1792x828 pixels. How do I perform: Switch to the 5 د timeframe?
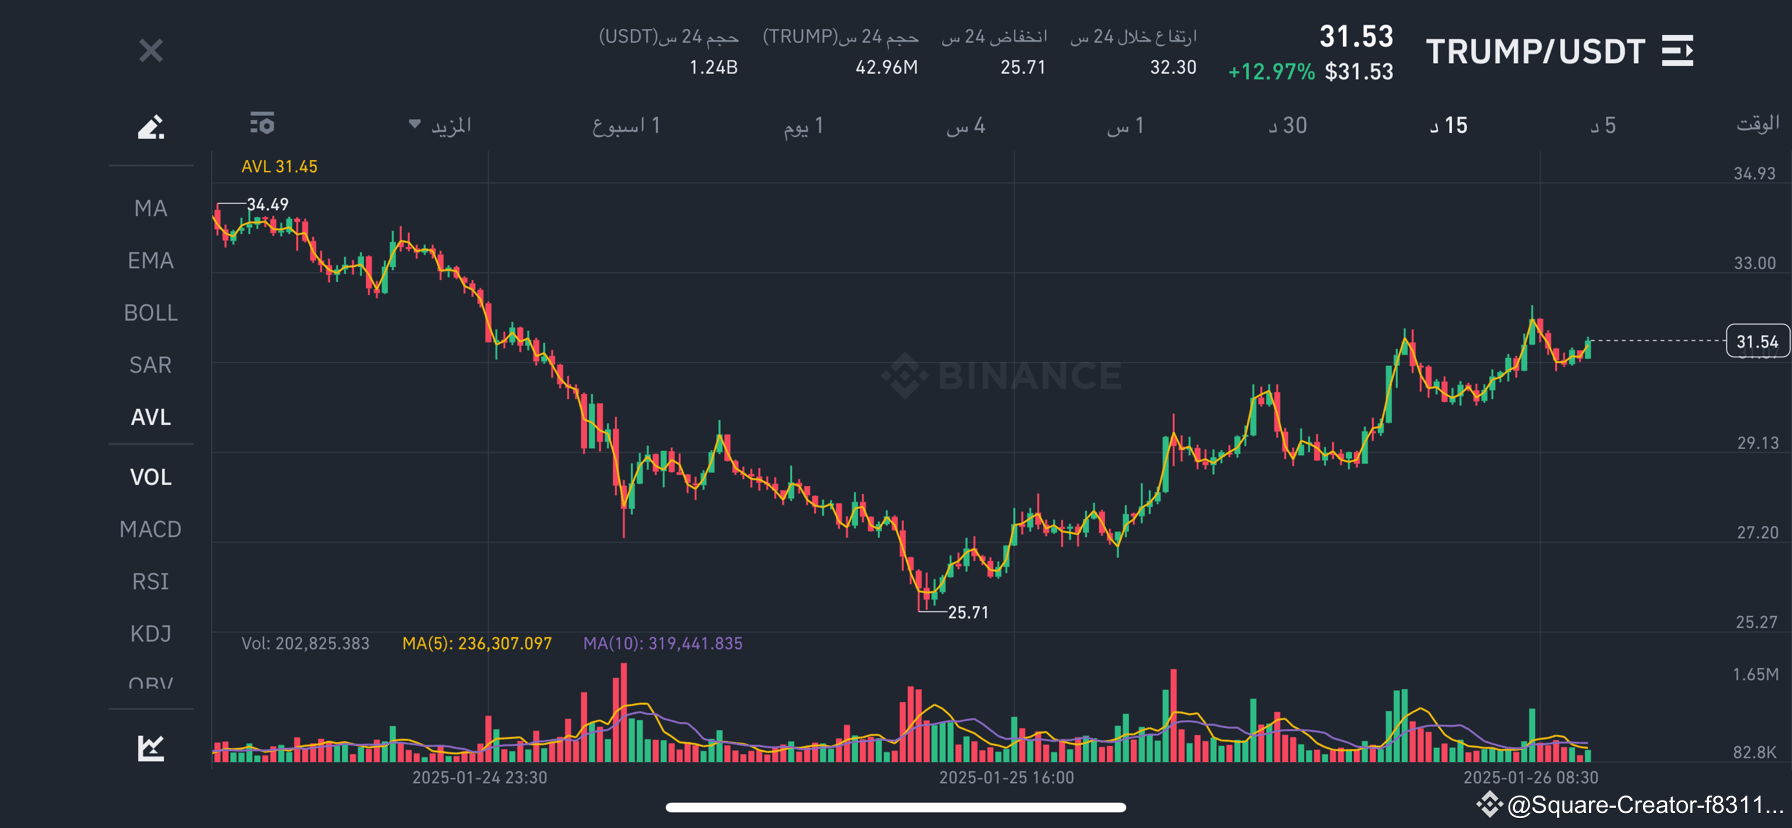coord(1602,124)
